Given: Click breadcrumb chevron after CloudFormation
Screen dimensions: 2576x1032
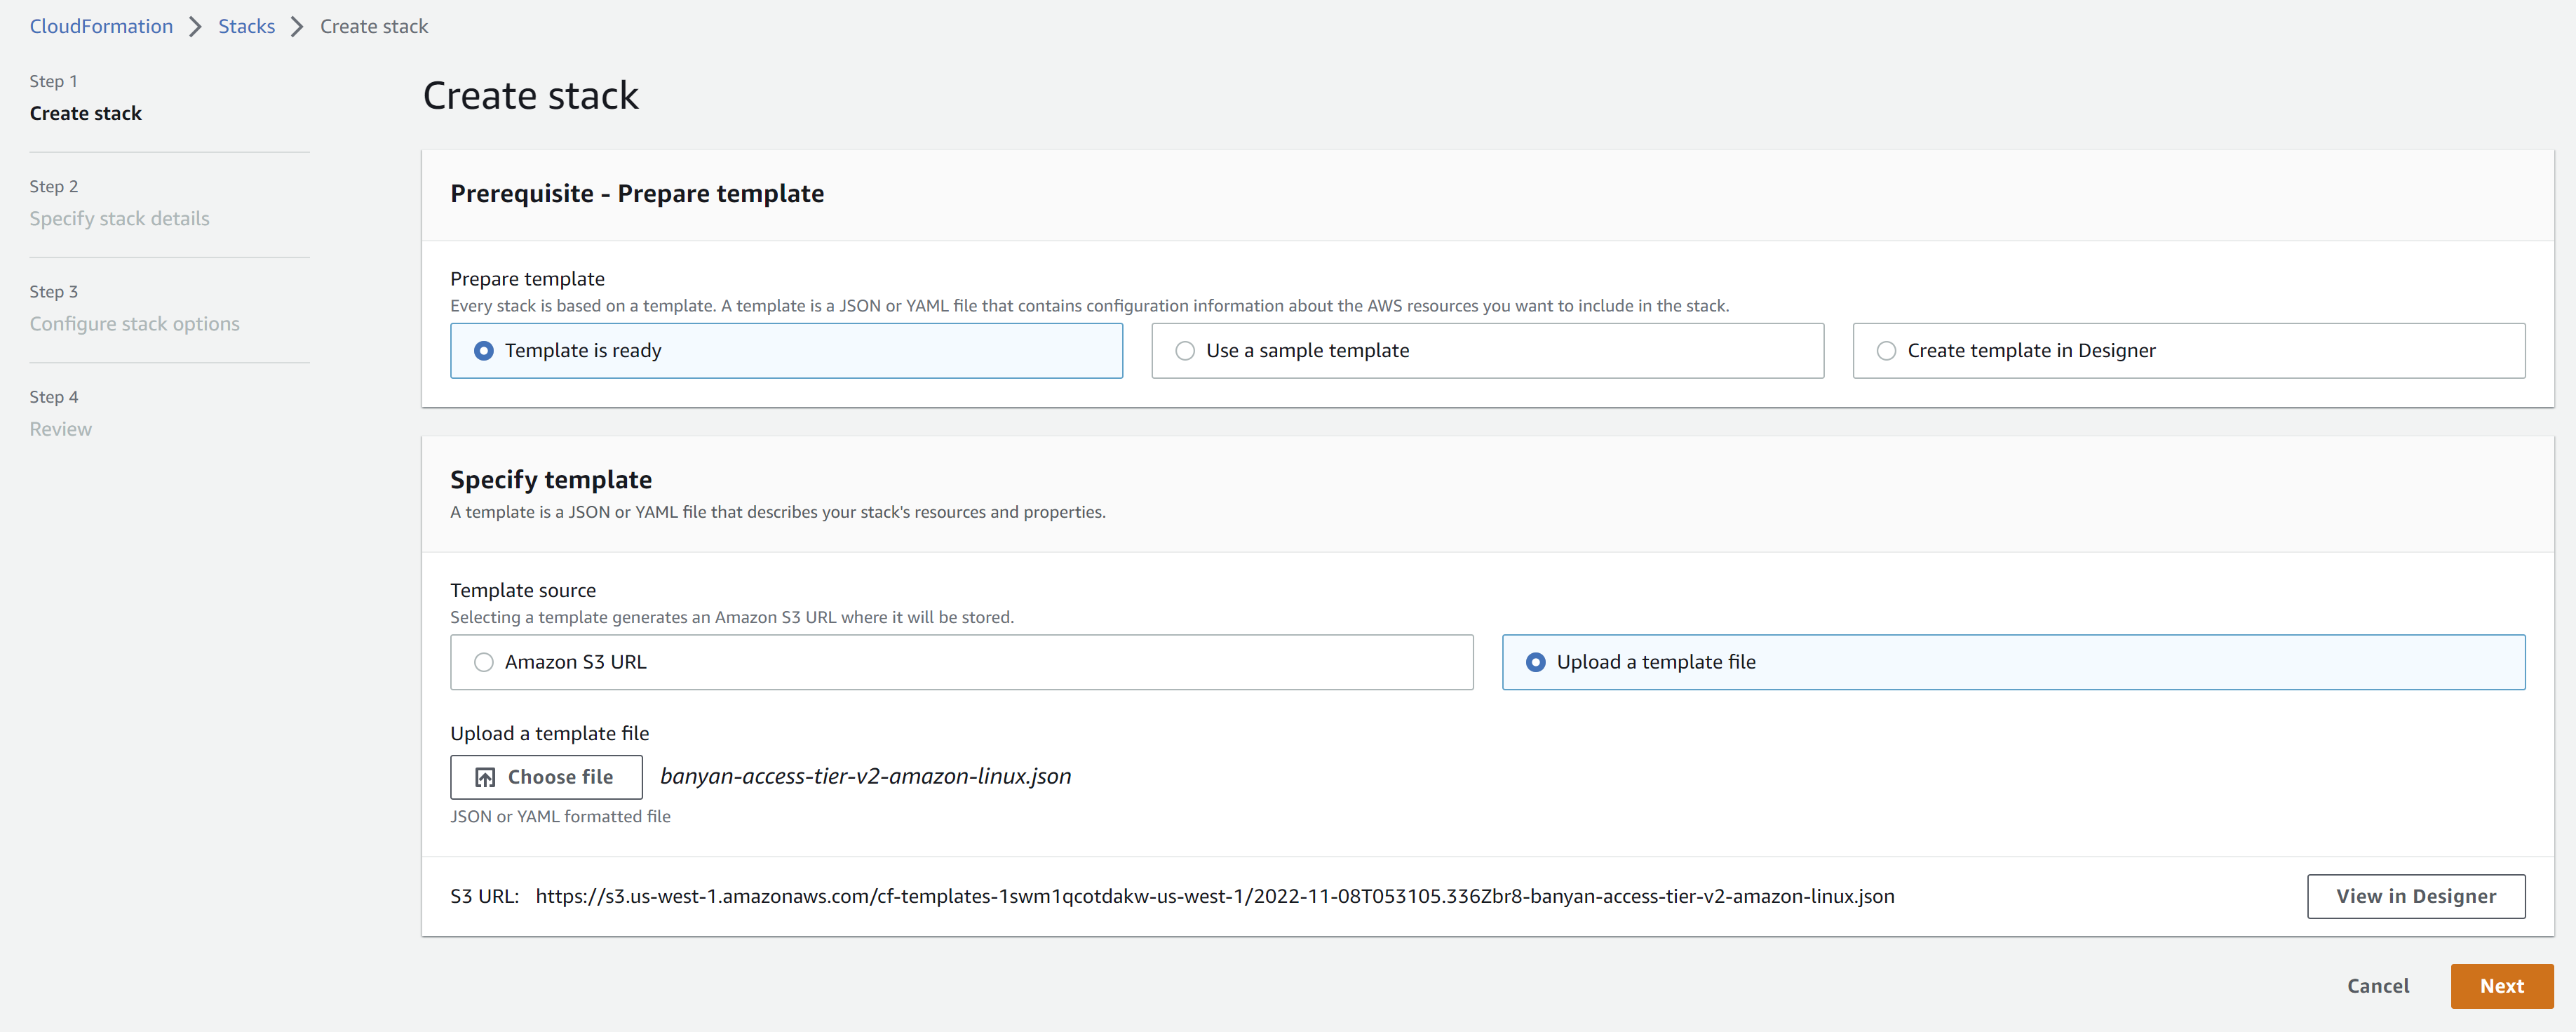Looking at the screenshot, I should click(x=196, y=26).
